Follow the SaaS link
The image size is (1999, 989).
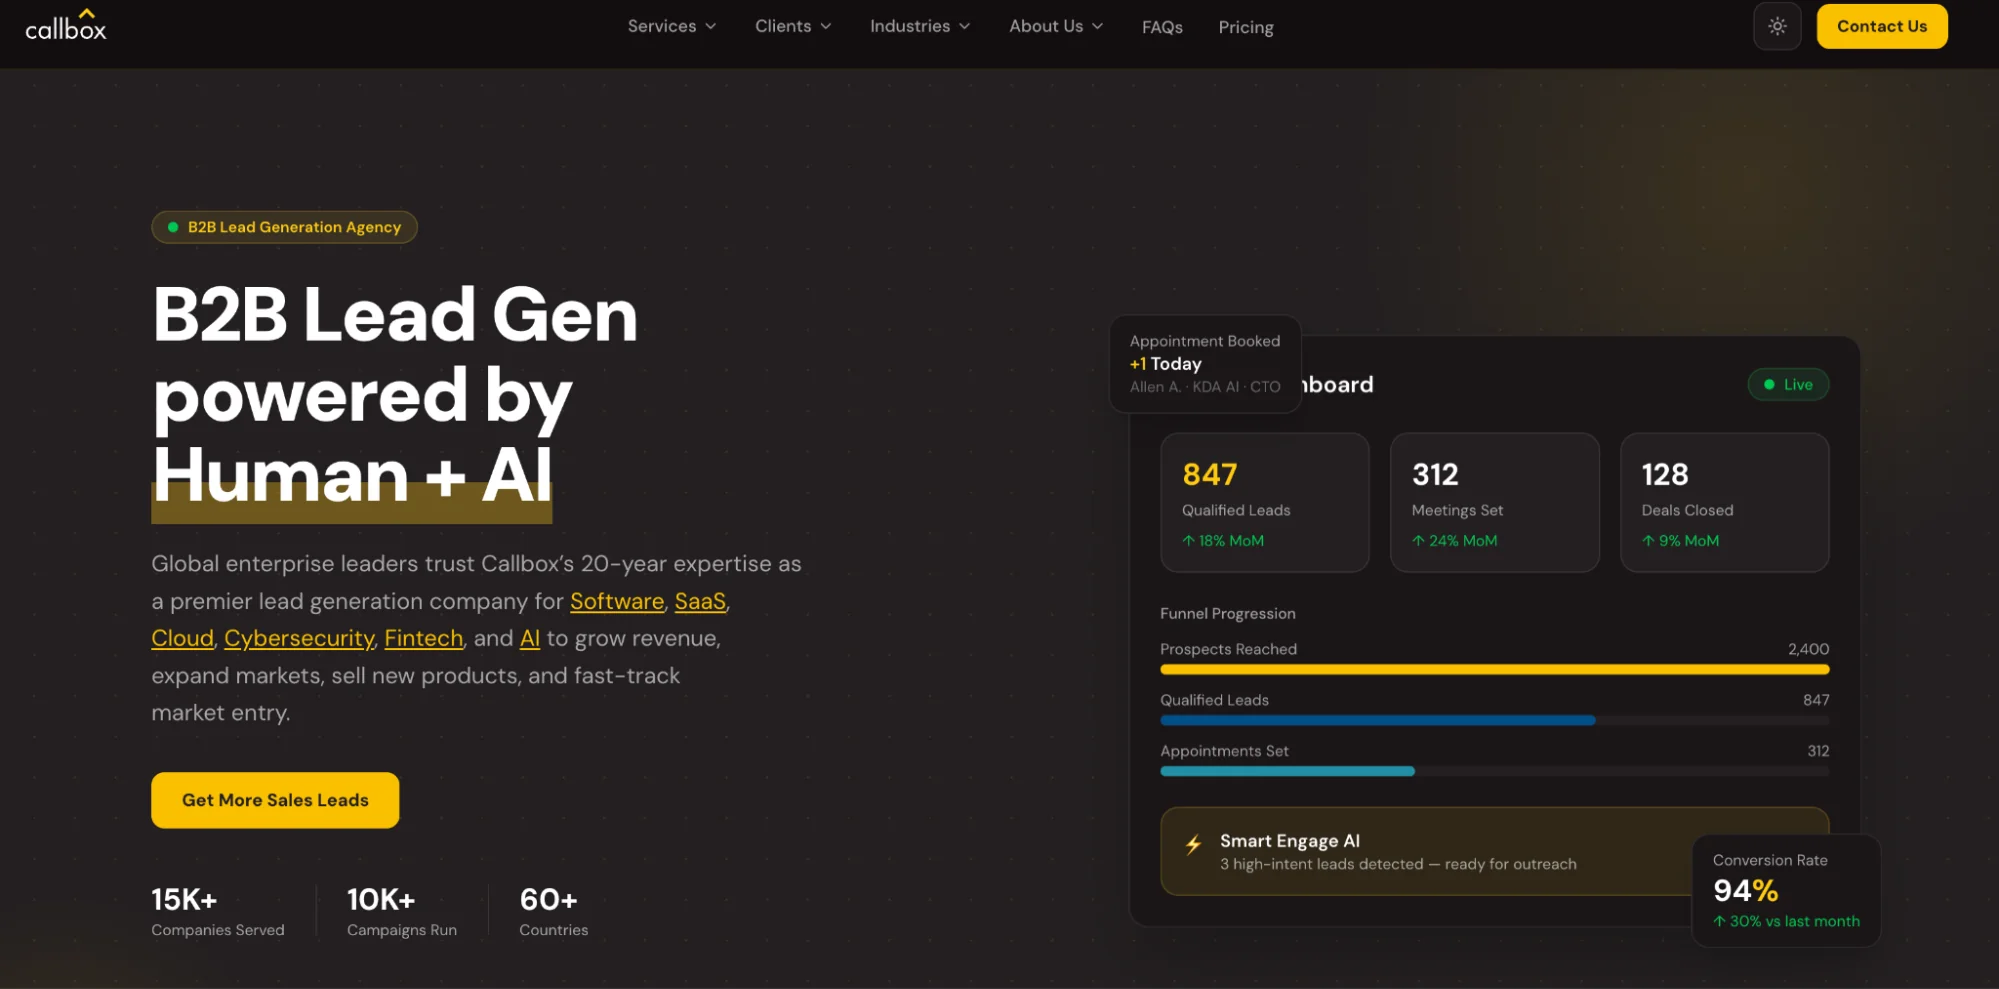point(700,601)
